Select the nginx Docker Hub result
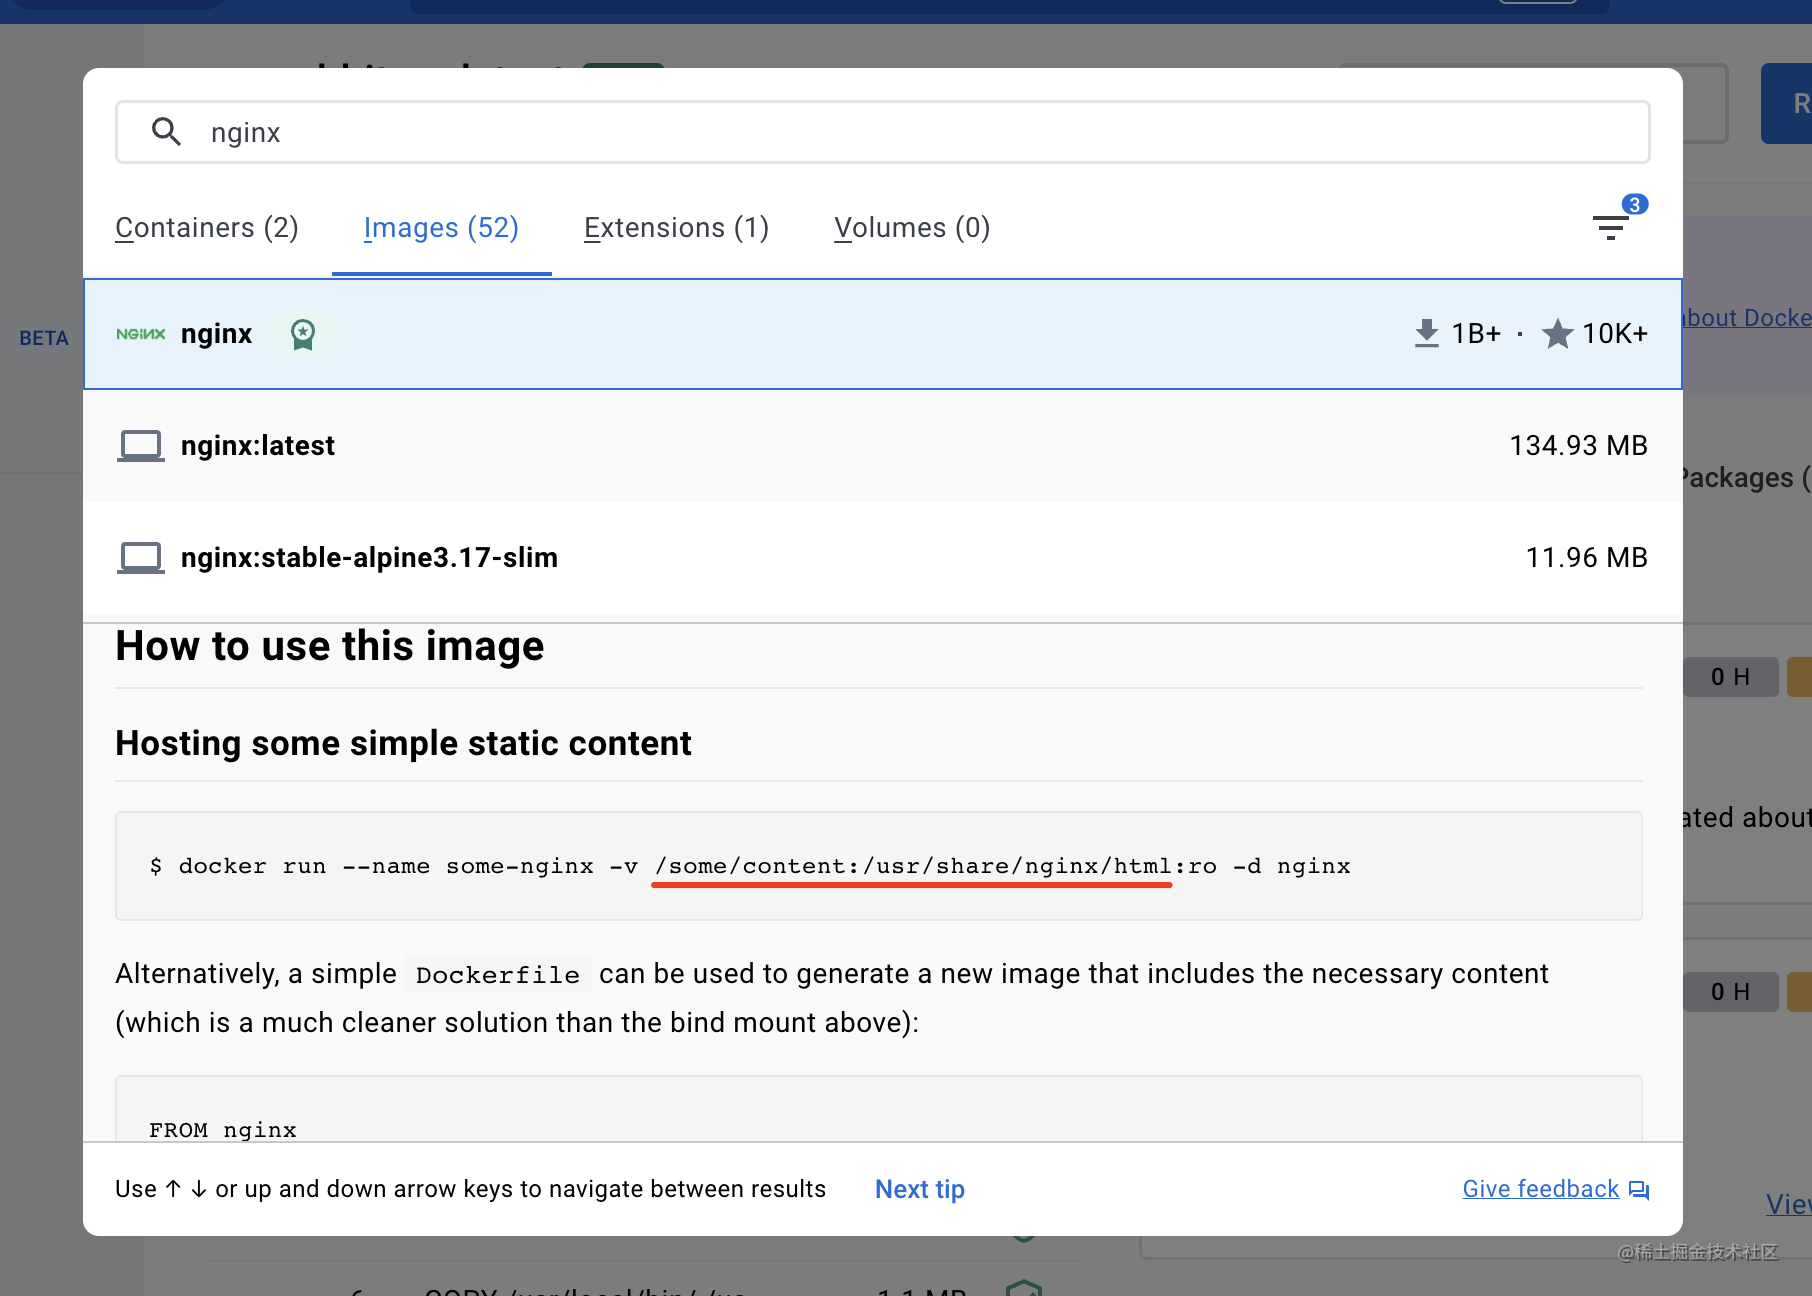 pos(800,334)
